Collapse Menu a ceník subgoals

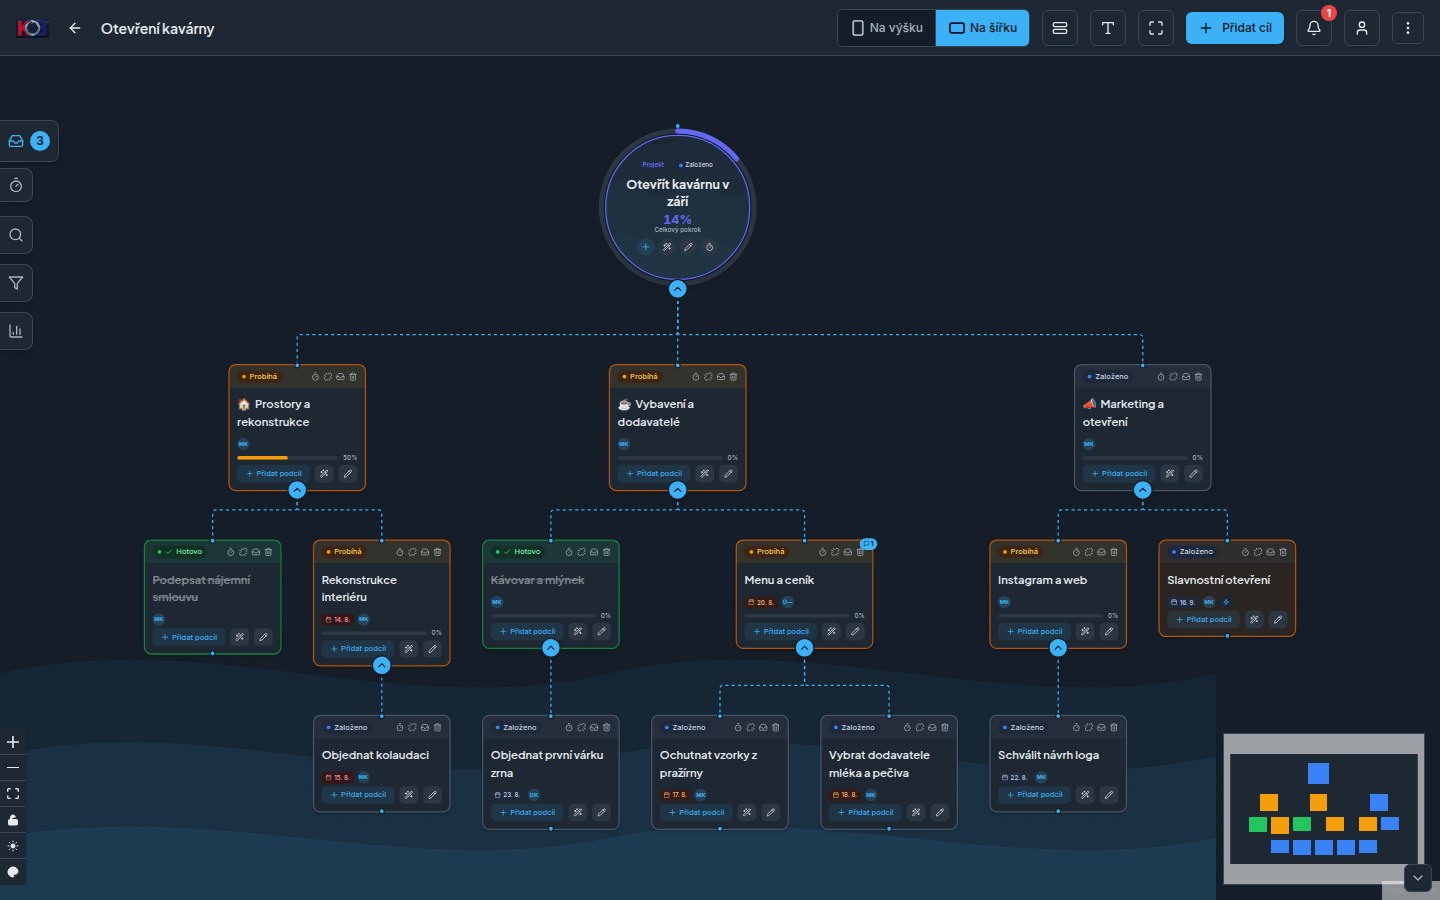click(804, 648)
